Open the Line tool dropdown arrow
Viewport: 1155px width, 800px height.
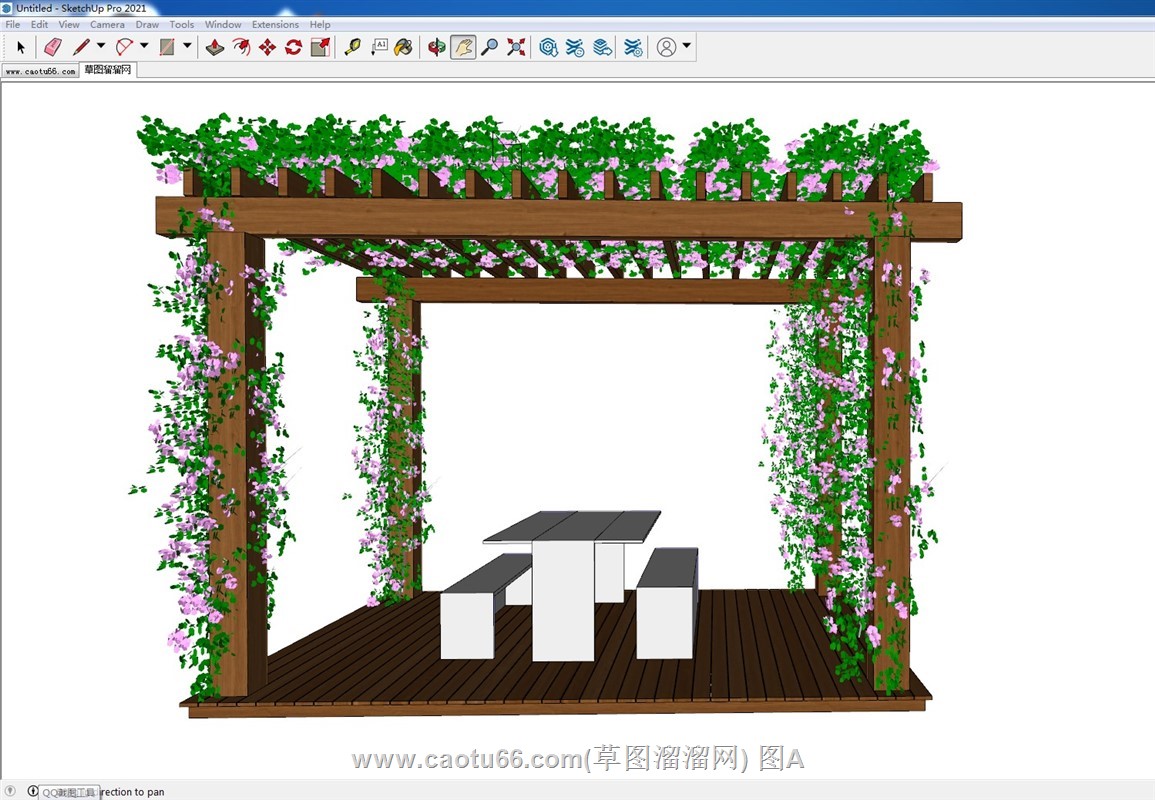point(101,46)
